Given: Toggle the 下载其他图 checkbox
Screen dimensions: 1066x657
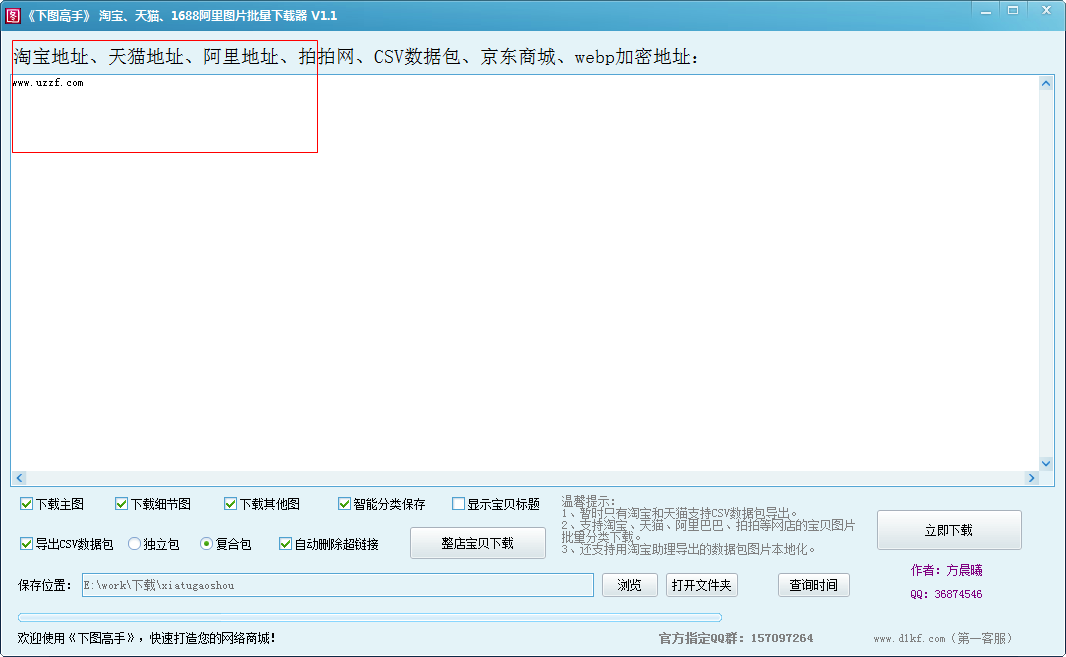Looking at the screenshot, I should (230, 504).
